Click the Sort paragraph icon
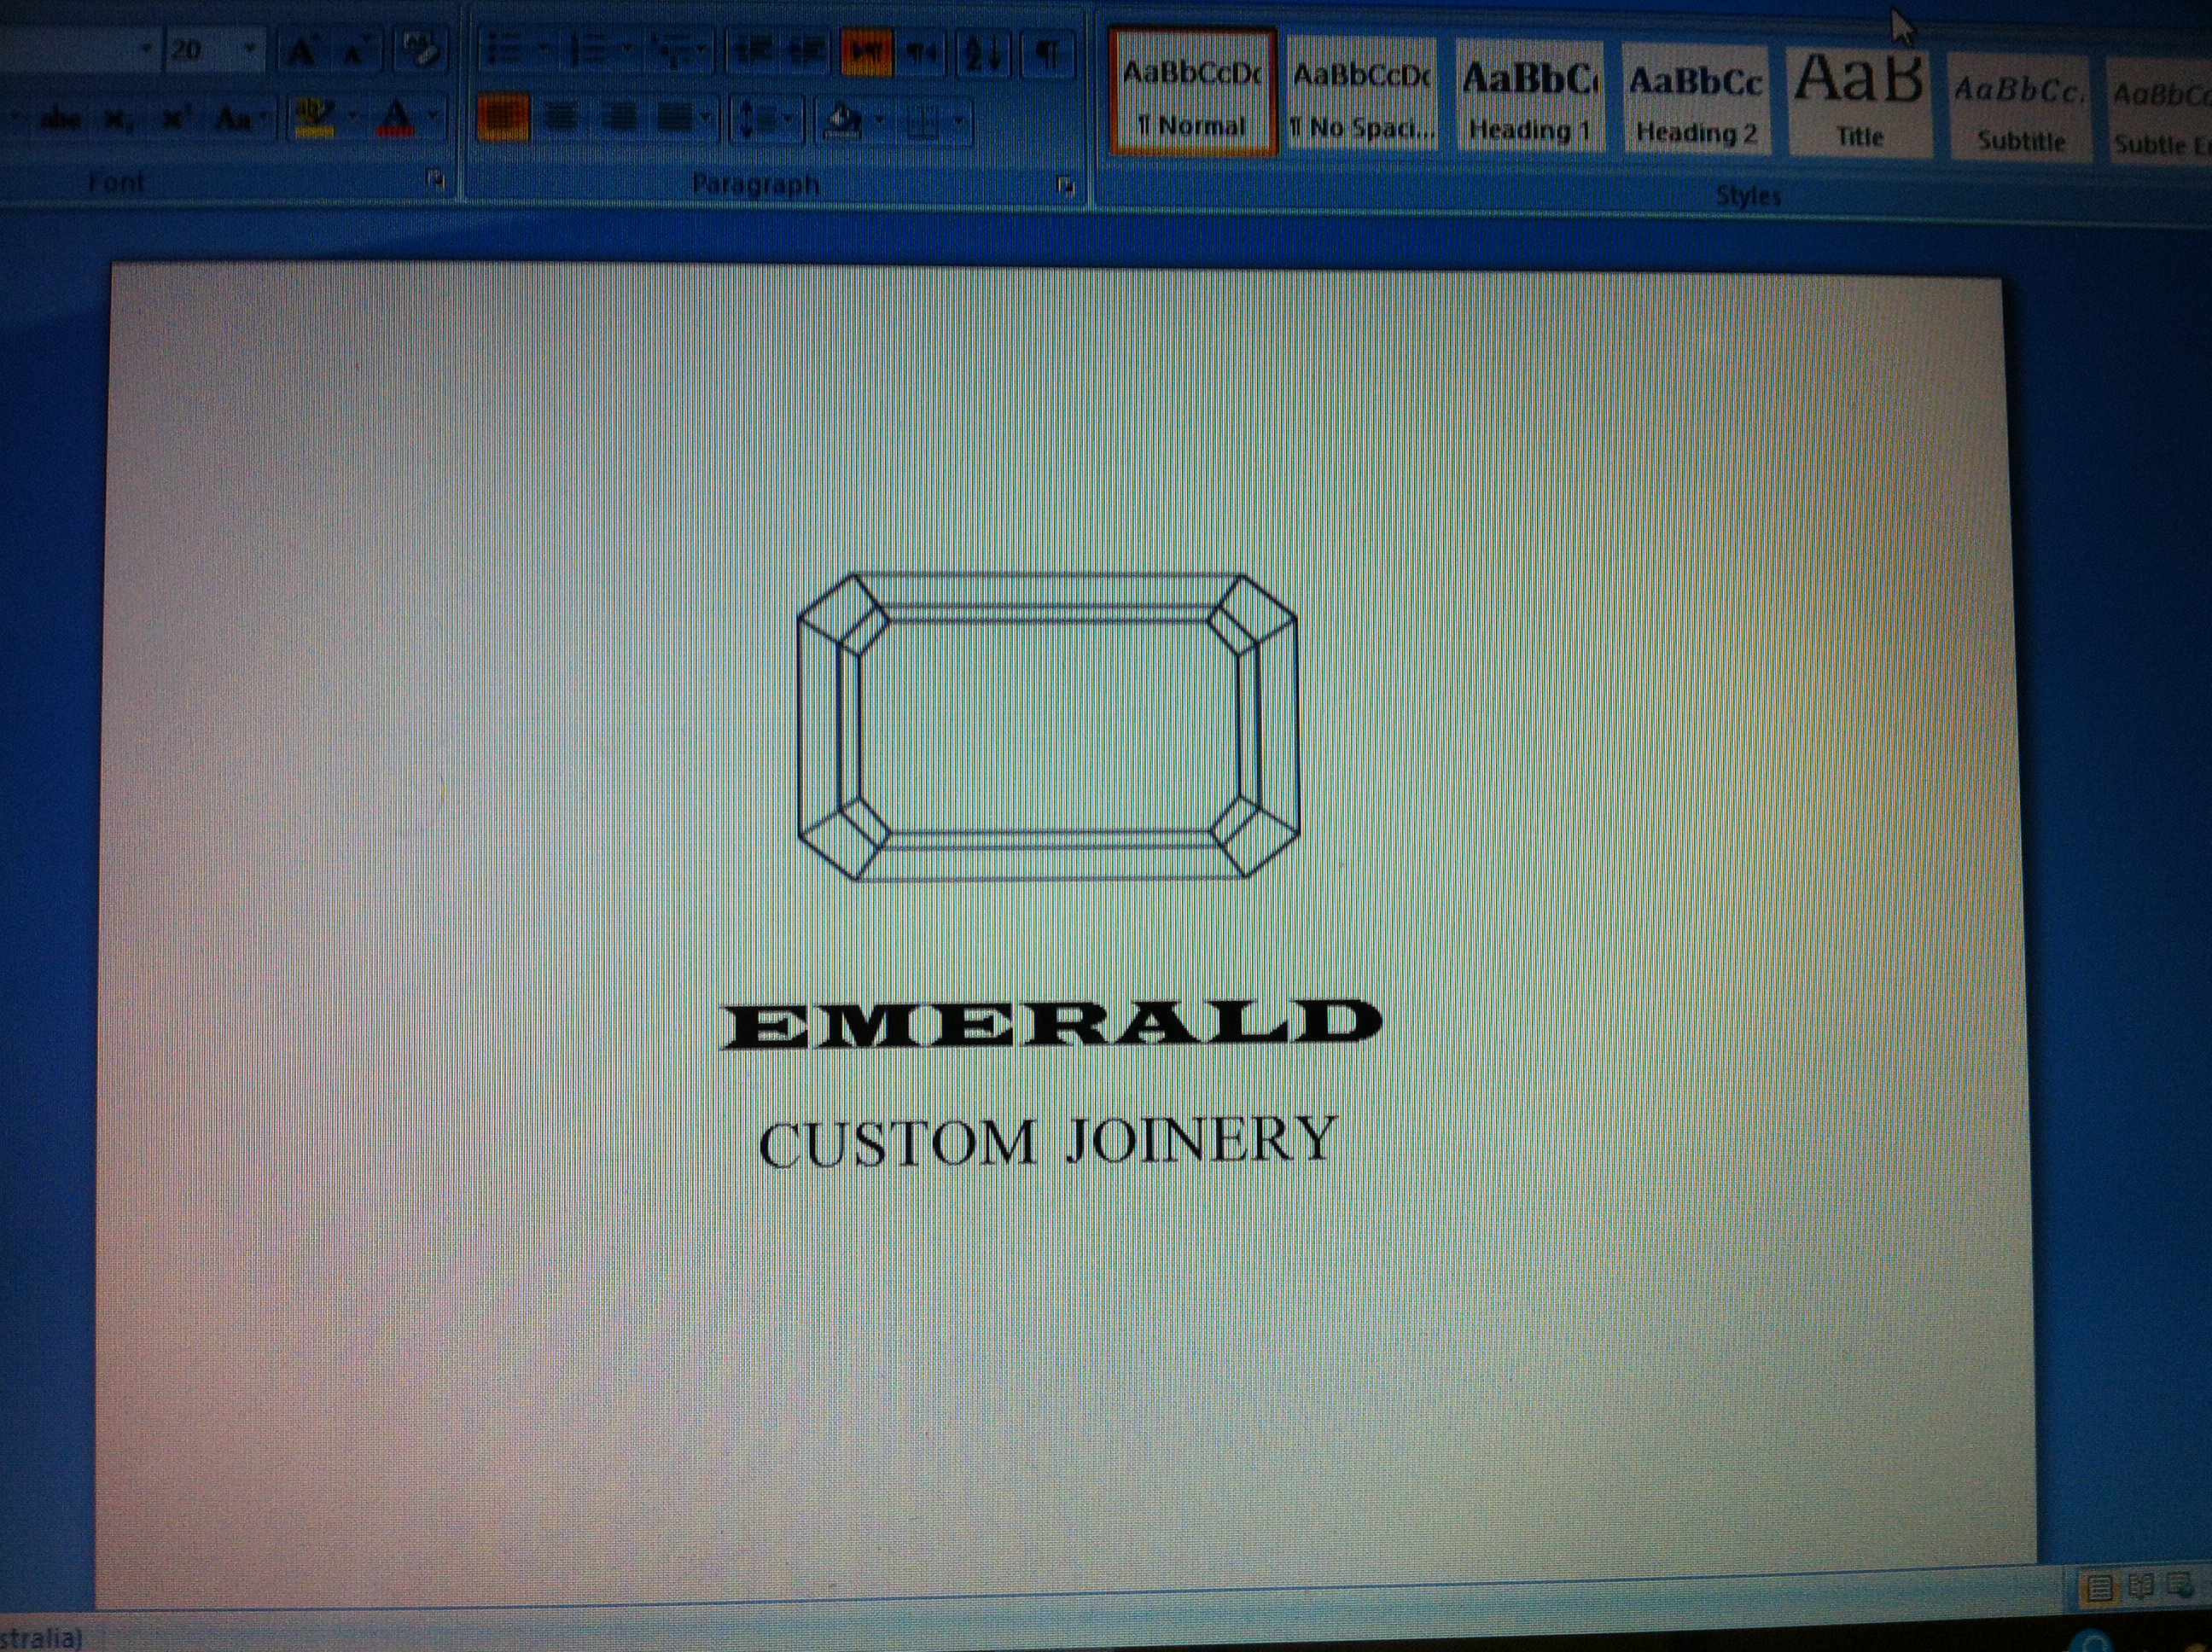 pyautogui.click(x=982, y=53)
